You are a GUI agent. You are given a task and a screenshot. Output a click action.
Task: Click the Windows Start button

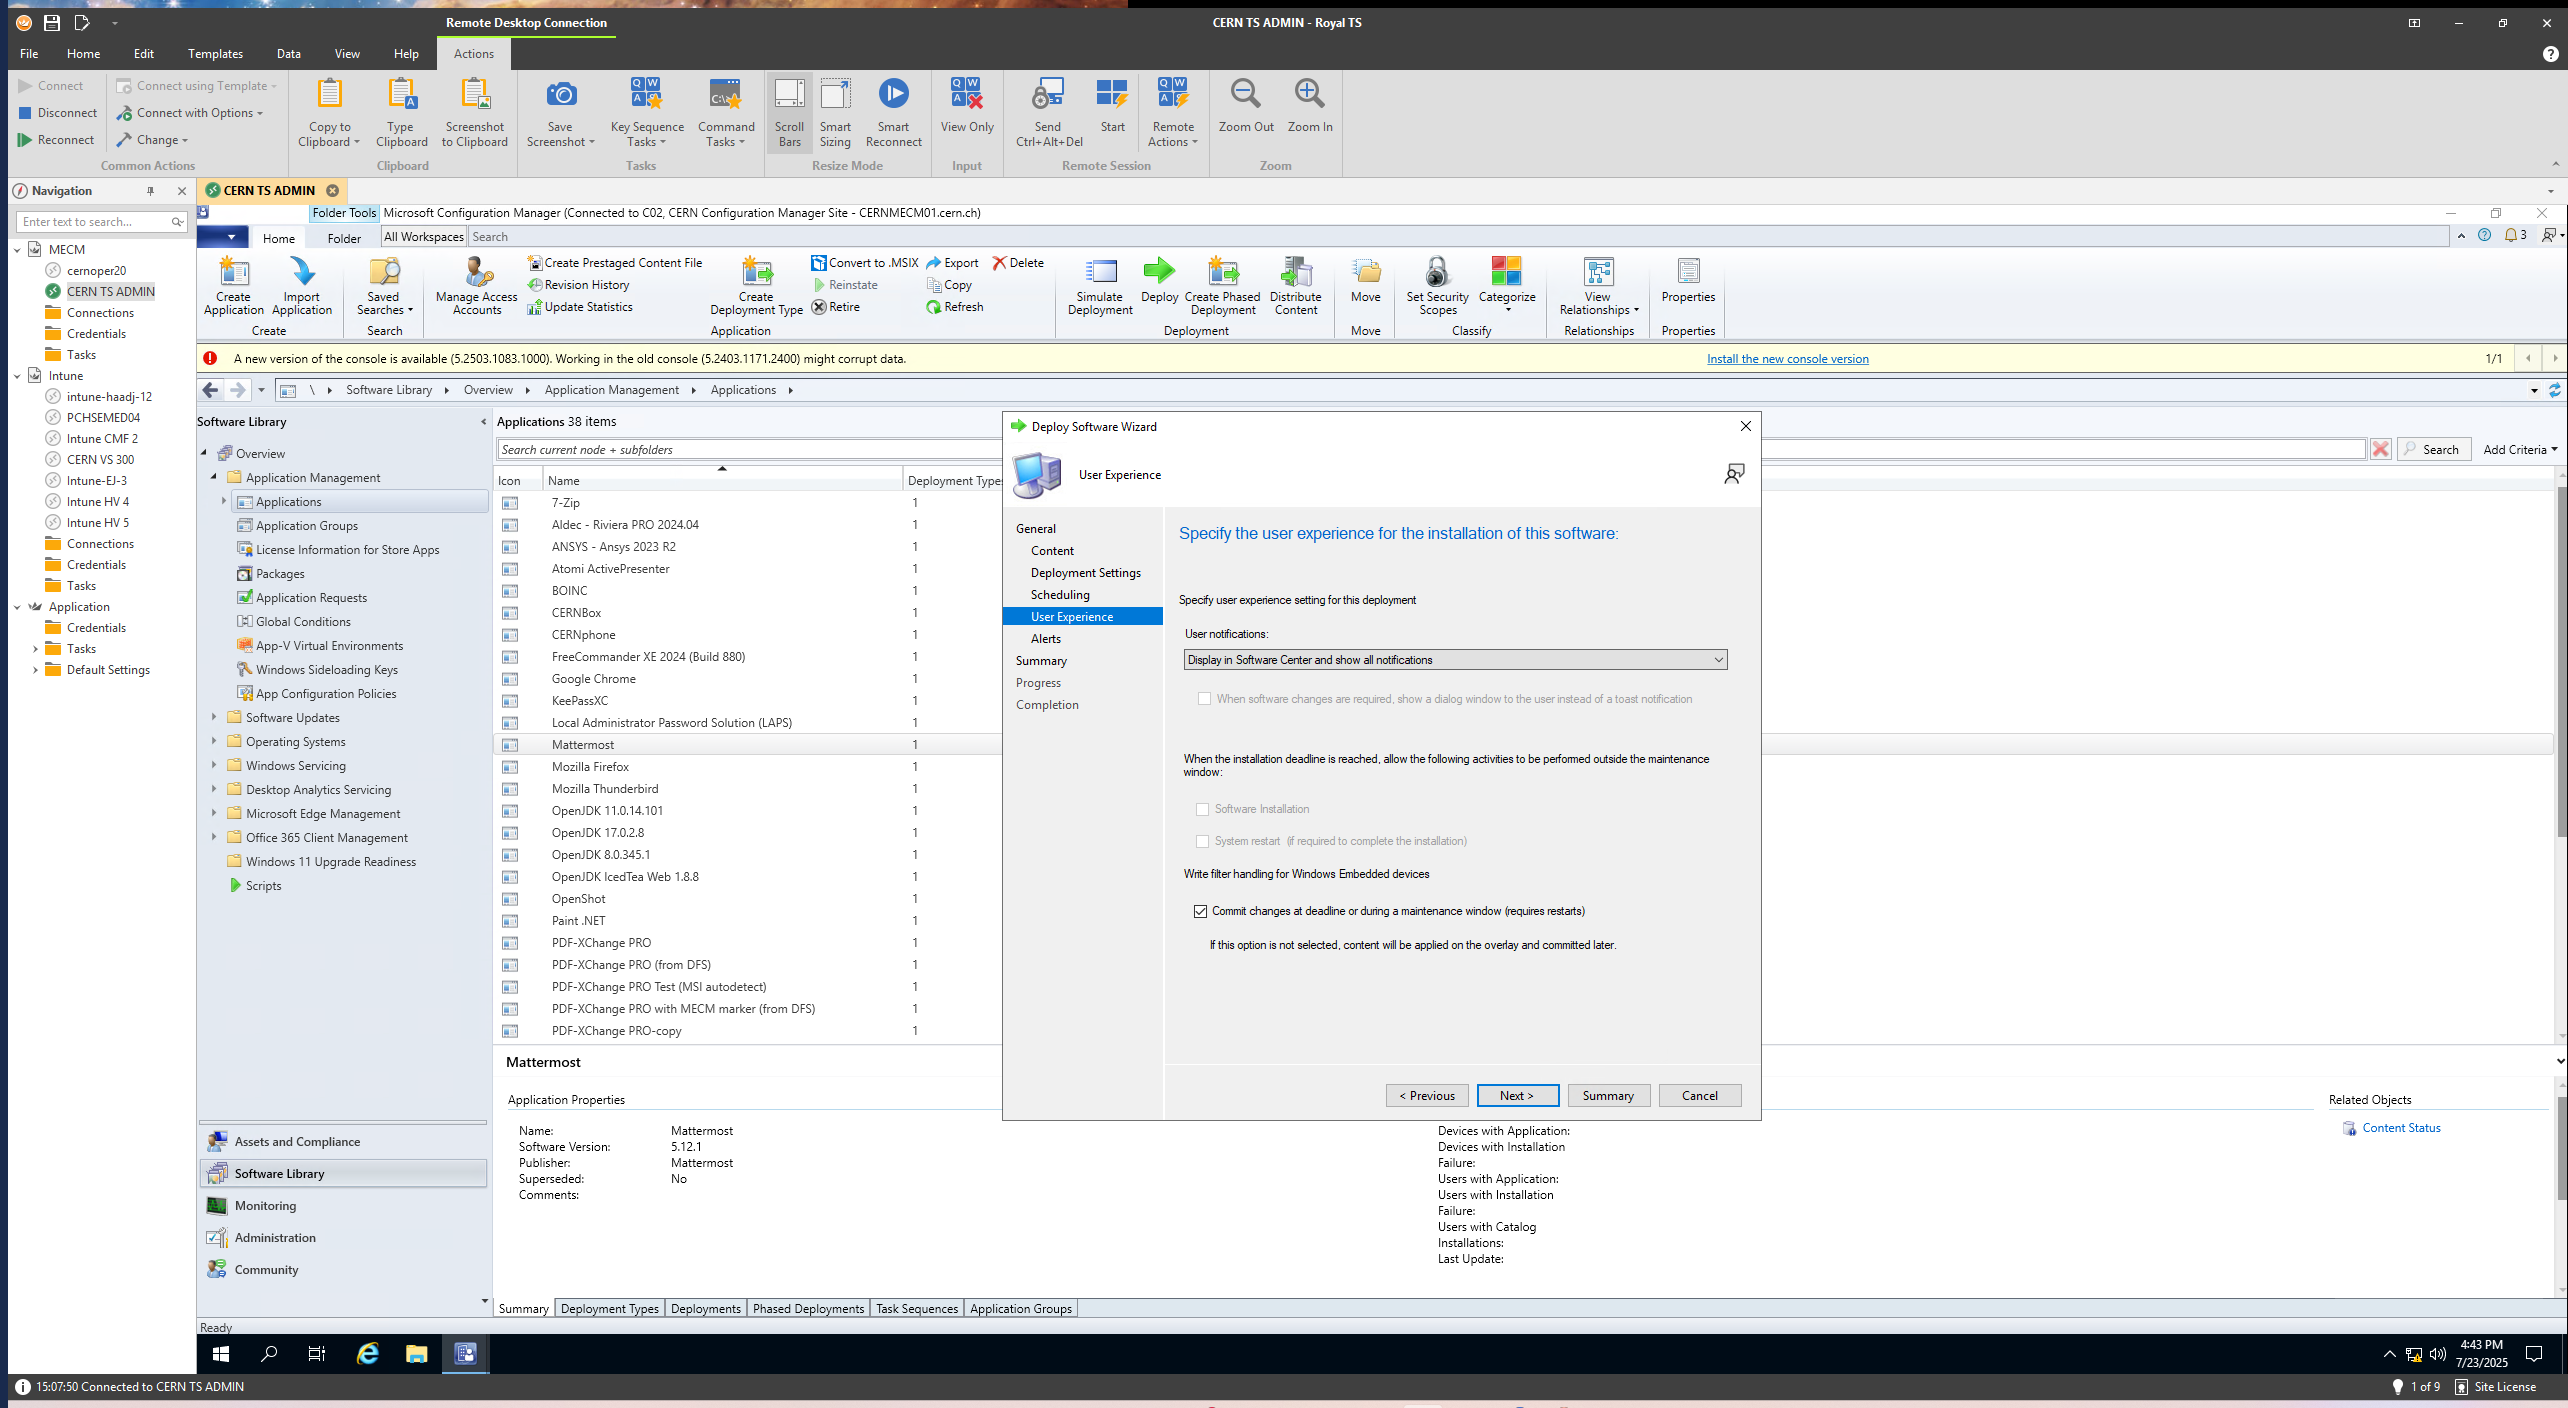[222, 1354]
